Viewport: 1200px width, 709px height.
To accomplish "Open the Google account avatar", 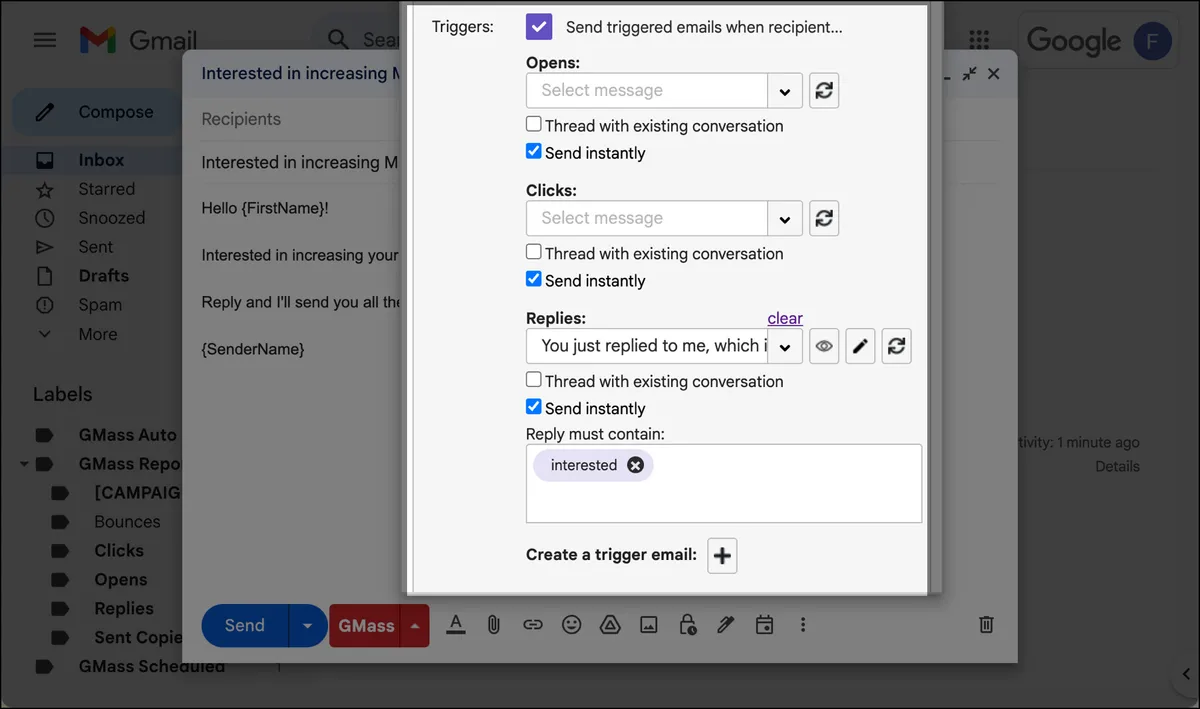I will (x=1152, y=40).
